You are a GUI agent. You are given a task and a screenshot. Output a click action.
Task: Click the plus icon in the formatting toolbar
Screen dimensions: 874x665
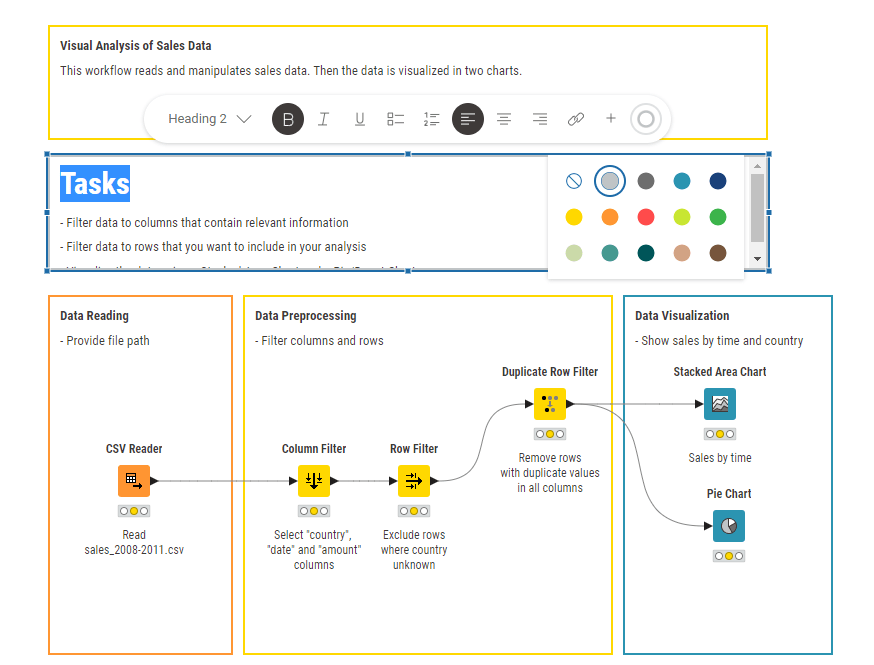(611, 119)
